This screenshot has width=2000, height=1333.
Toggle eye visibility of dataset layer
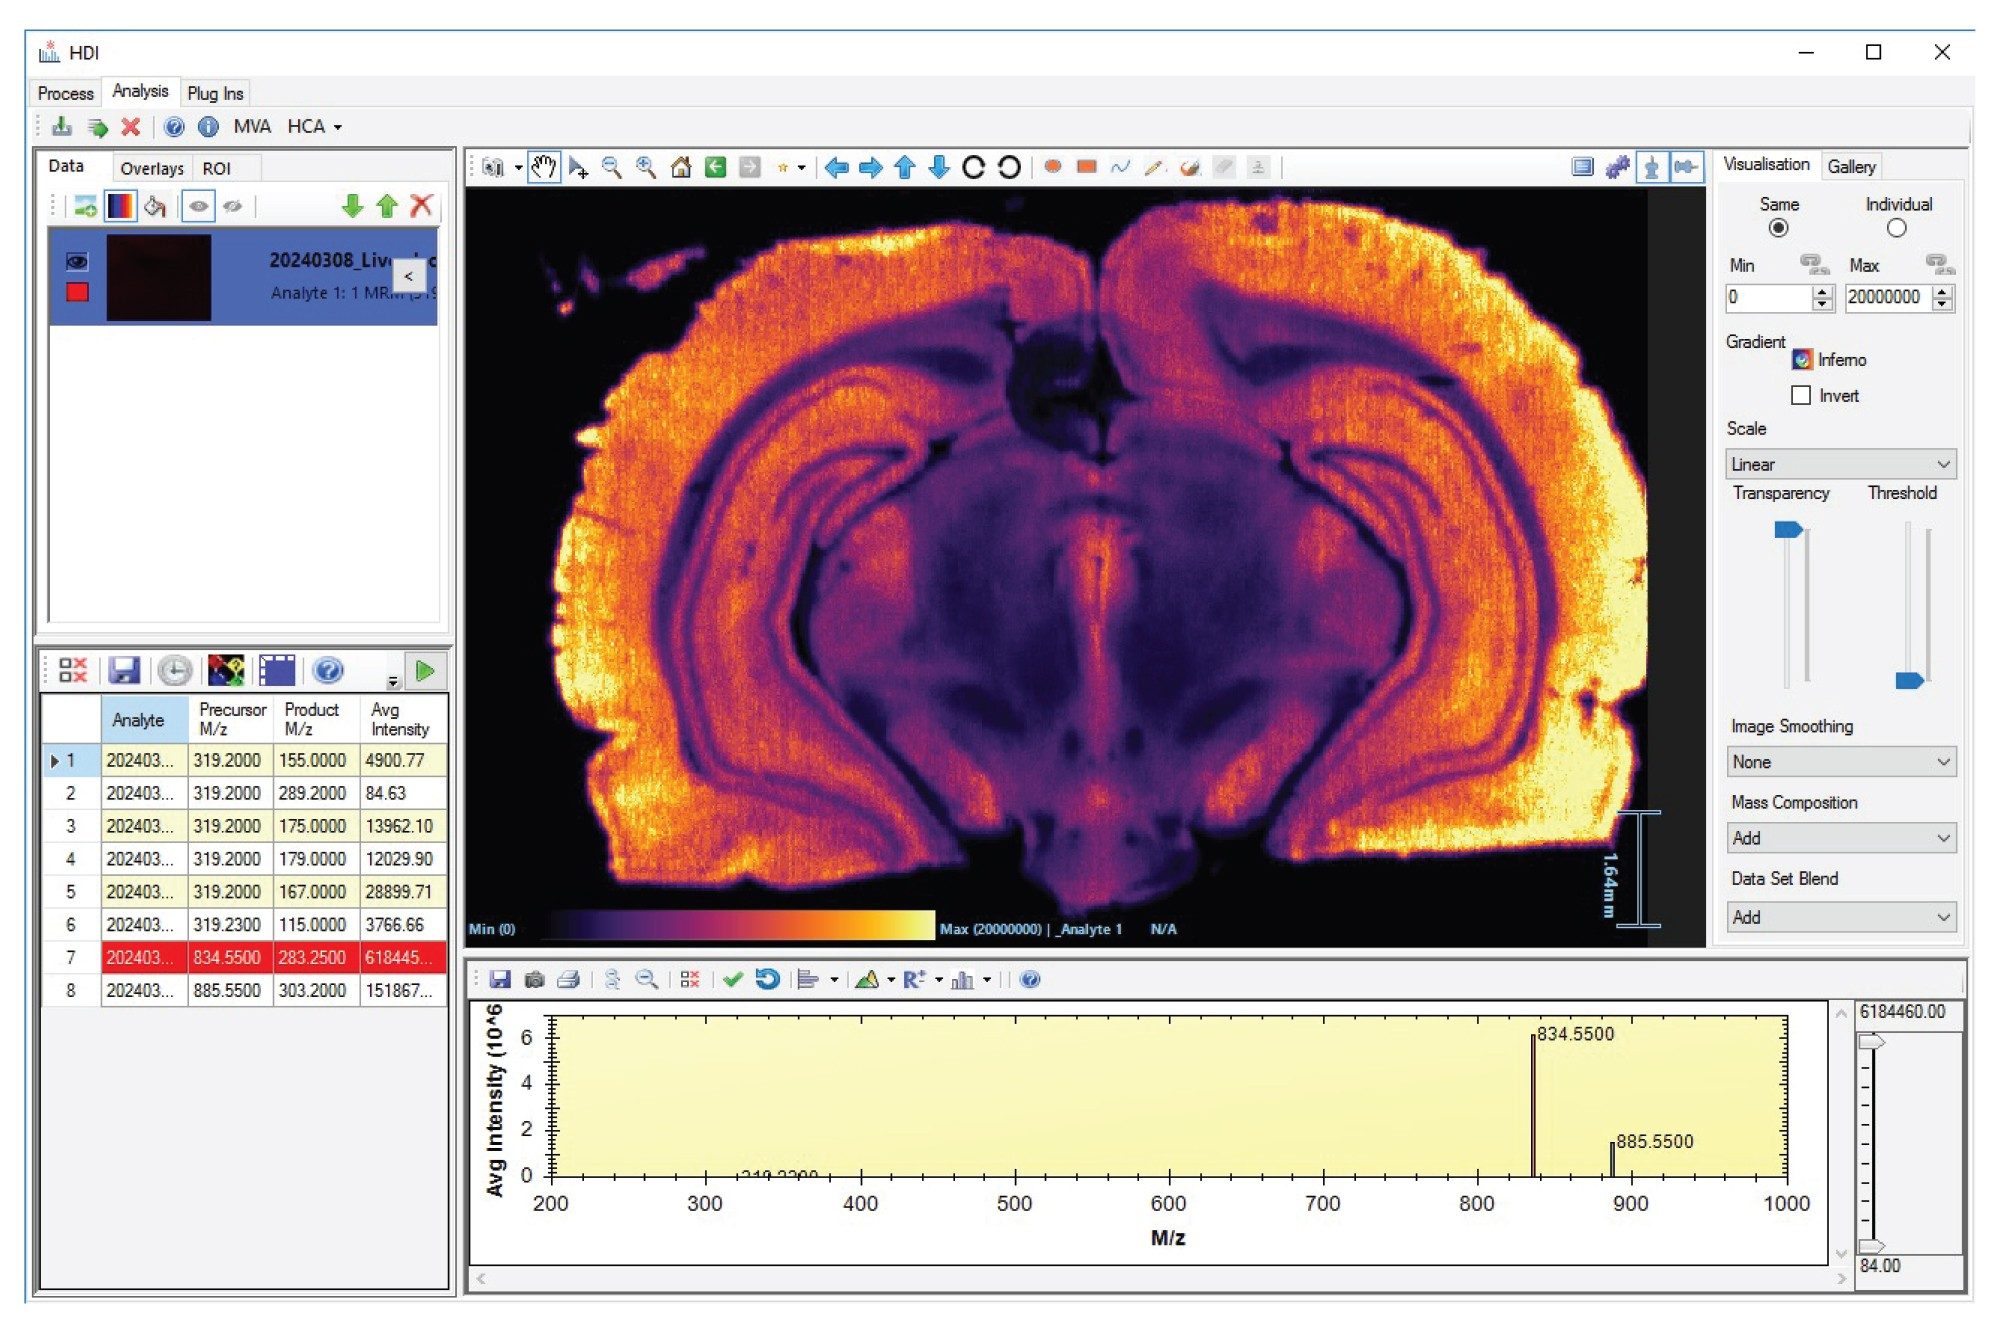point(77,262)
